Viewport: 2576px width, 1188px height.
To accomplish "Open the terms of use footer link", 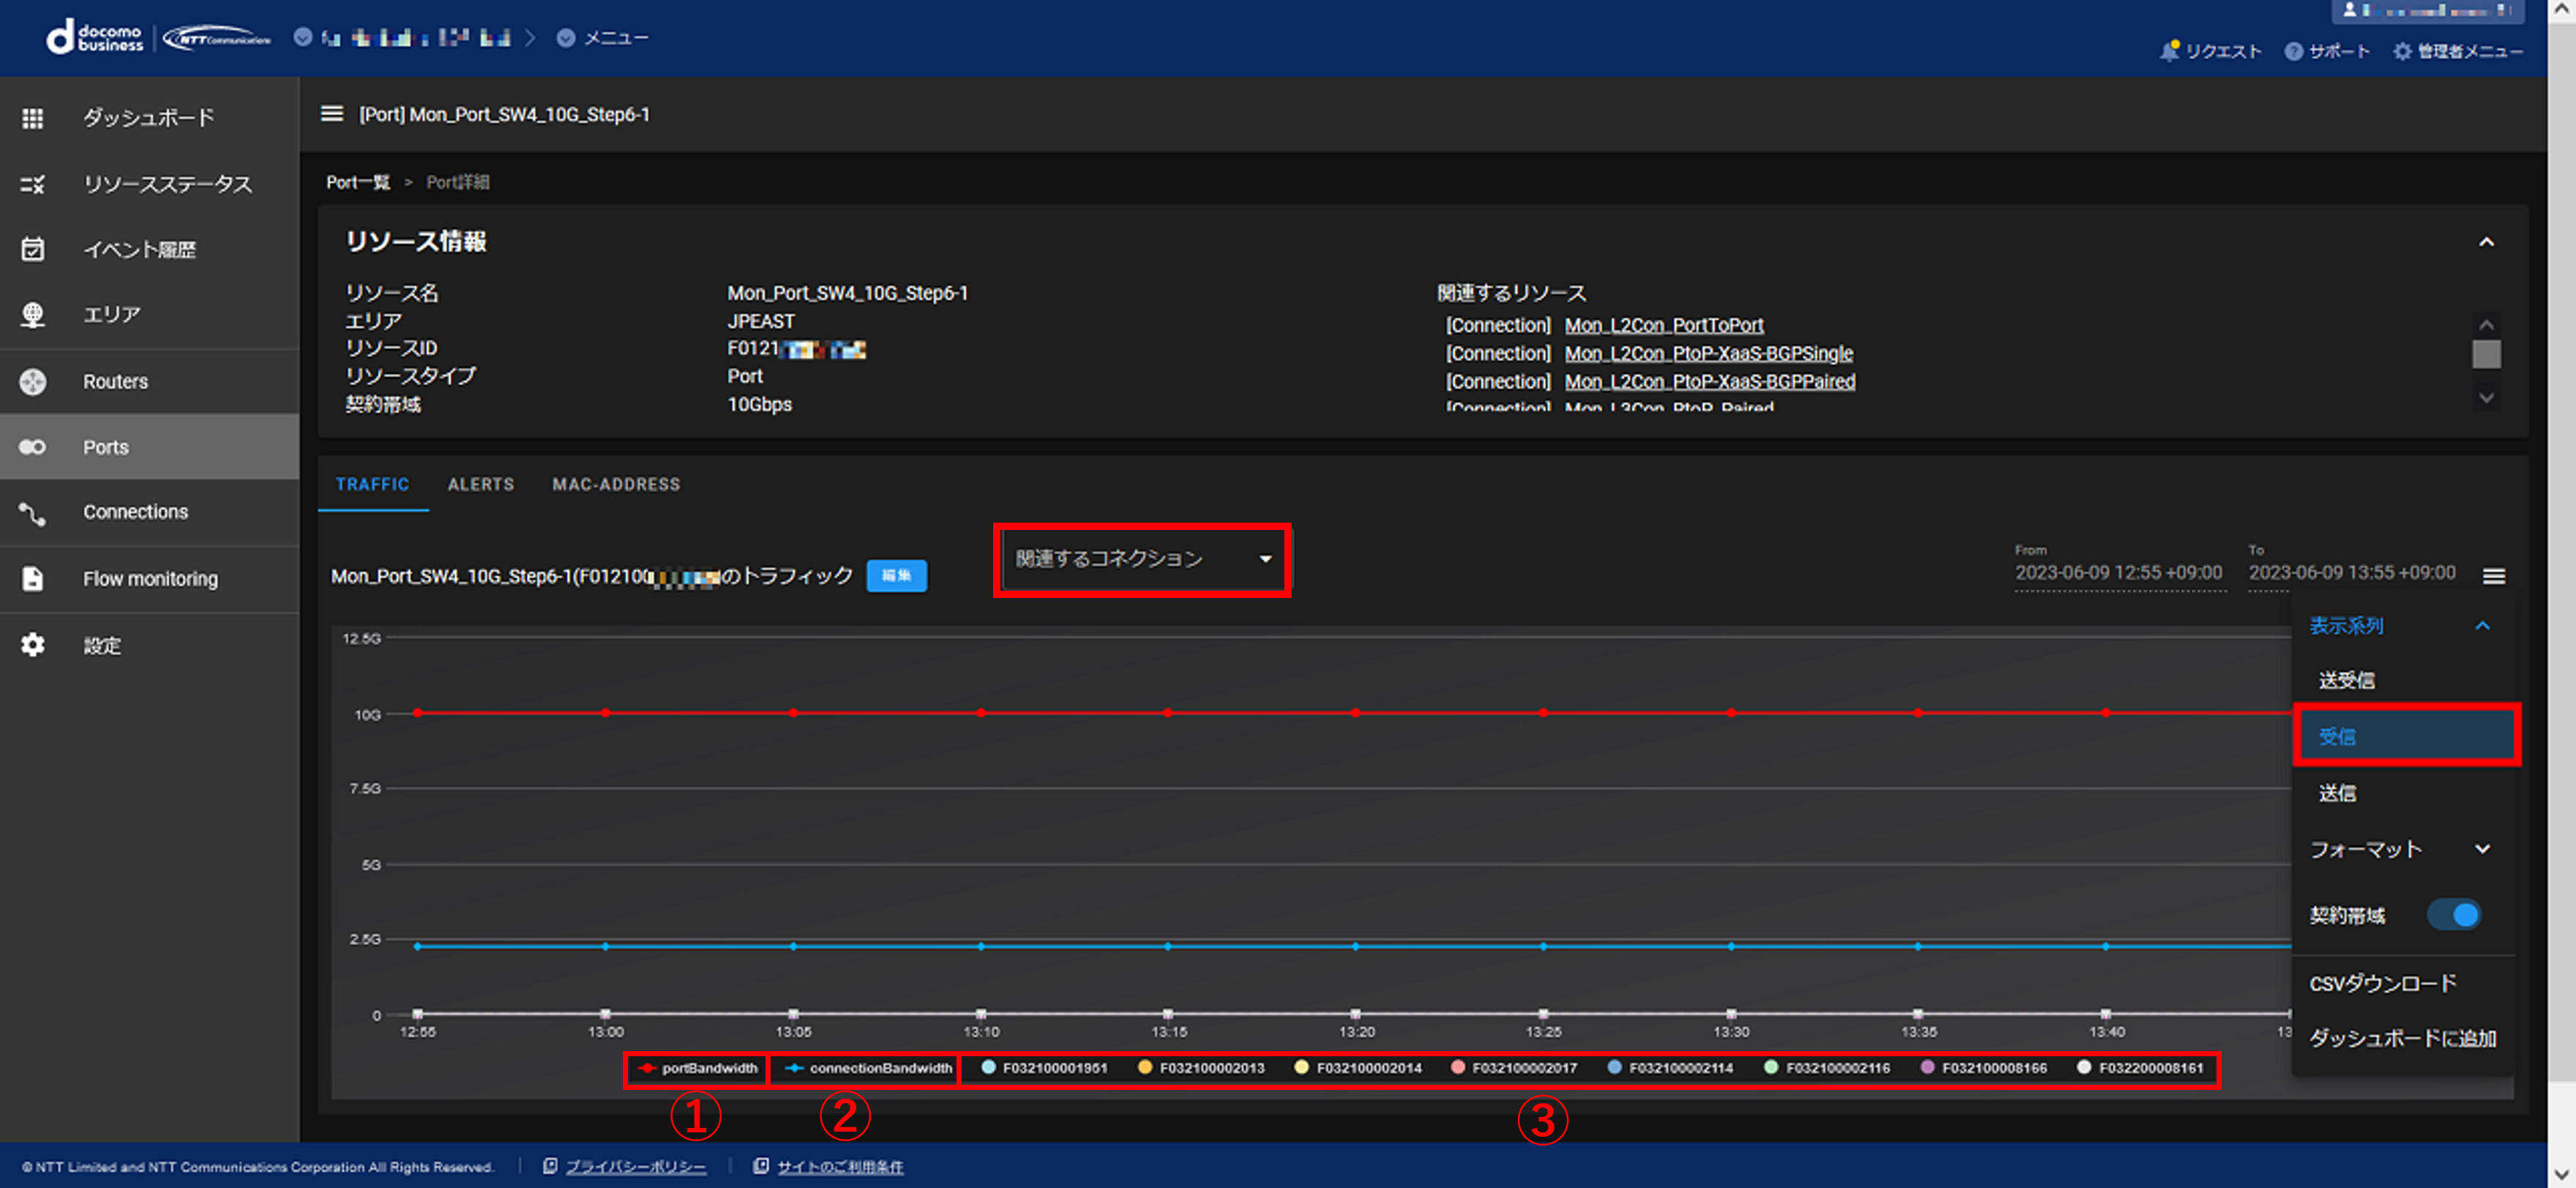I will click(841, 1166).
